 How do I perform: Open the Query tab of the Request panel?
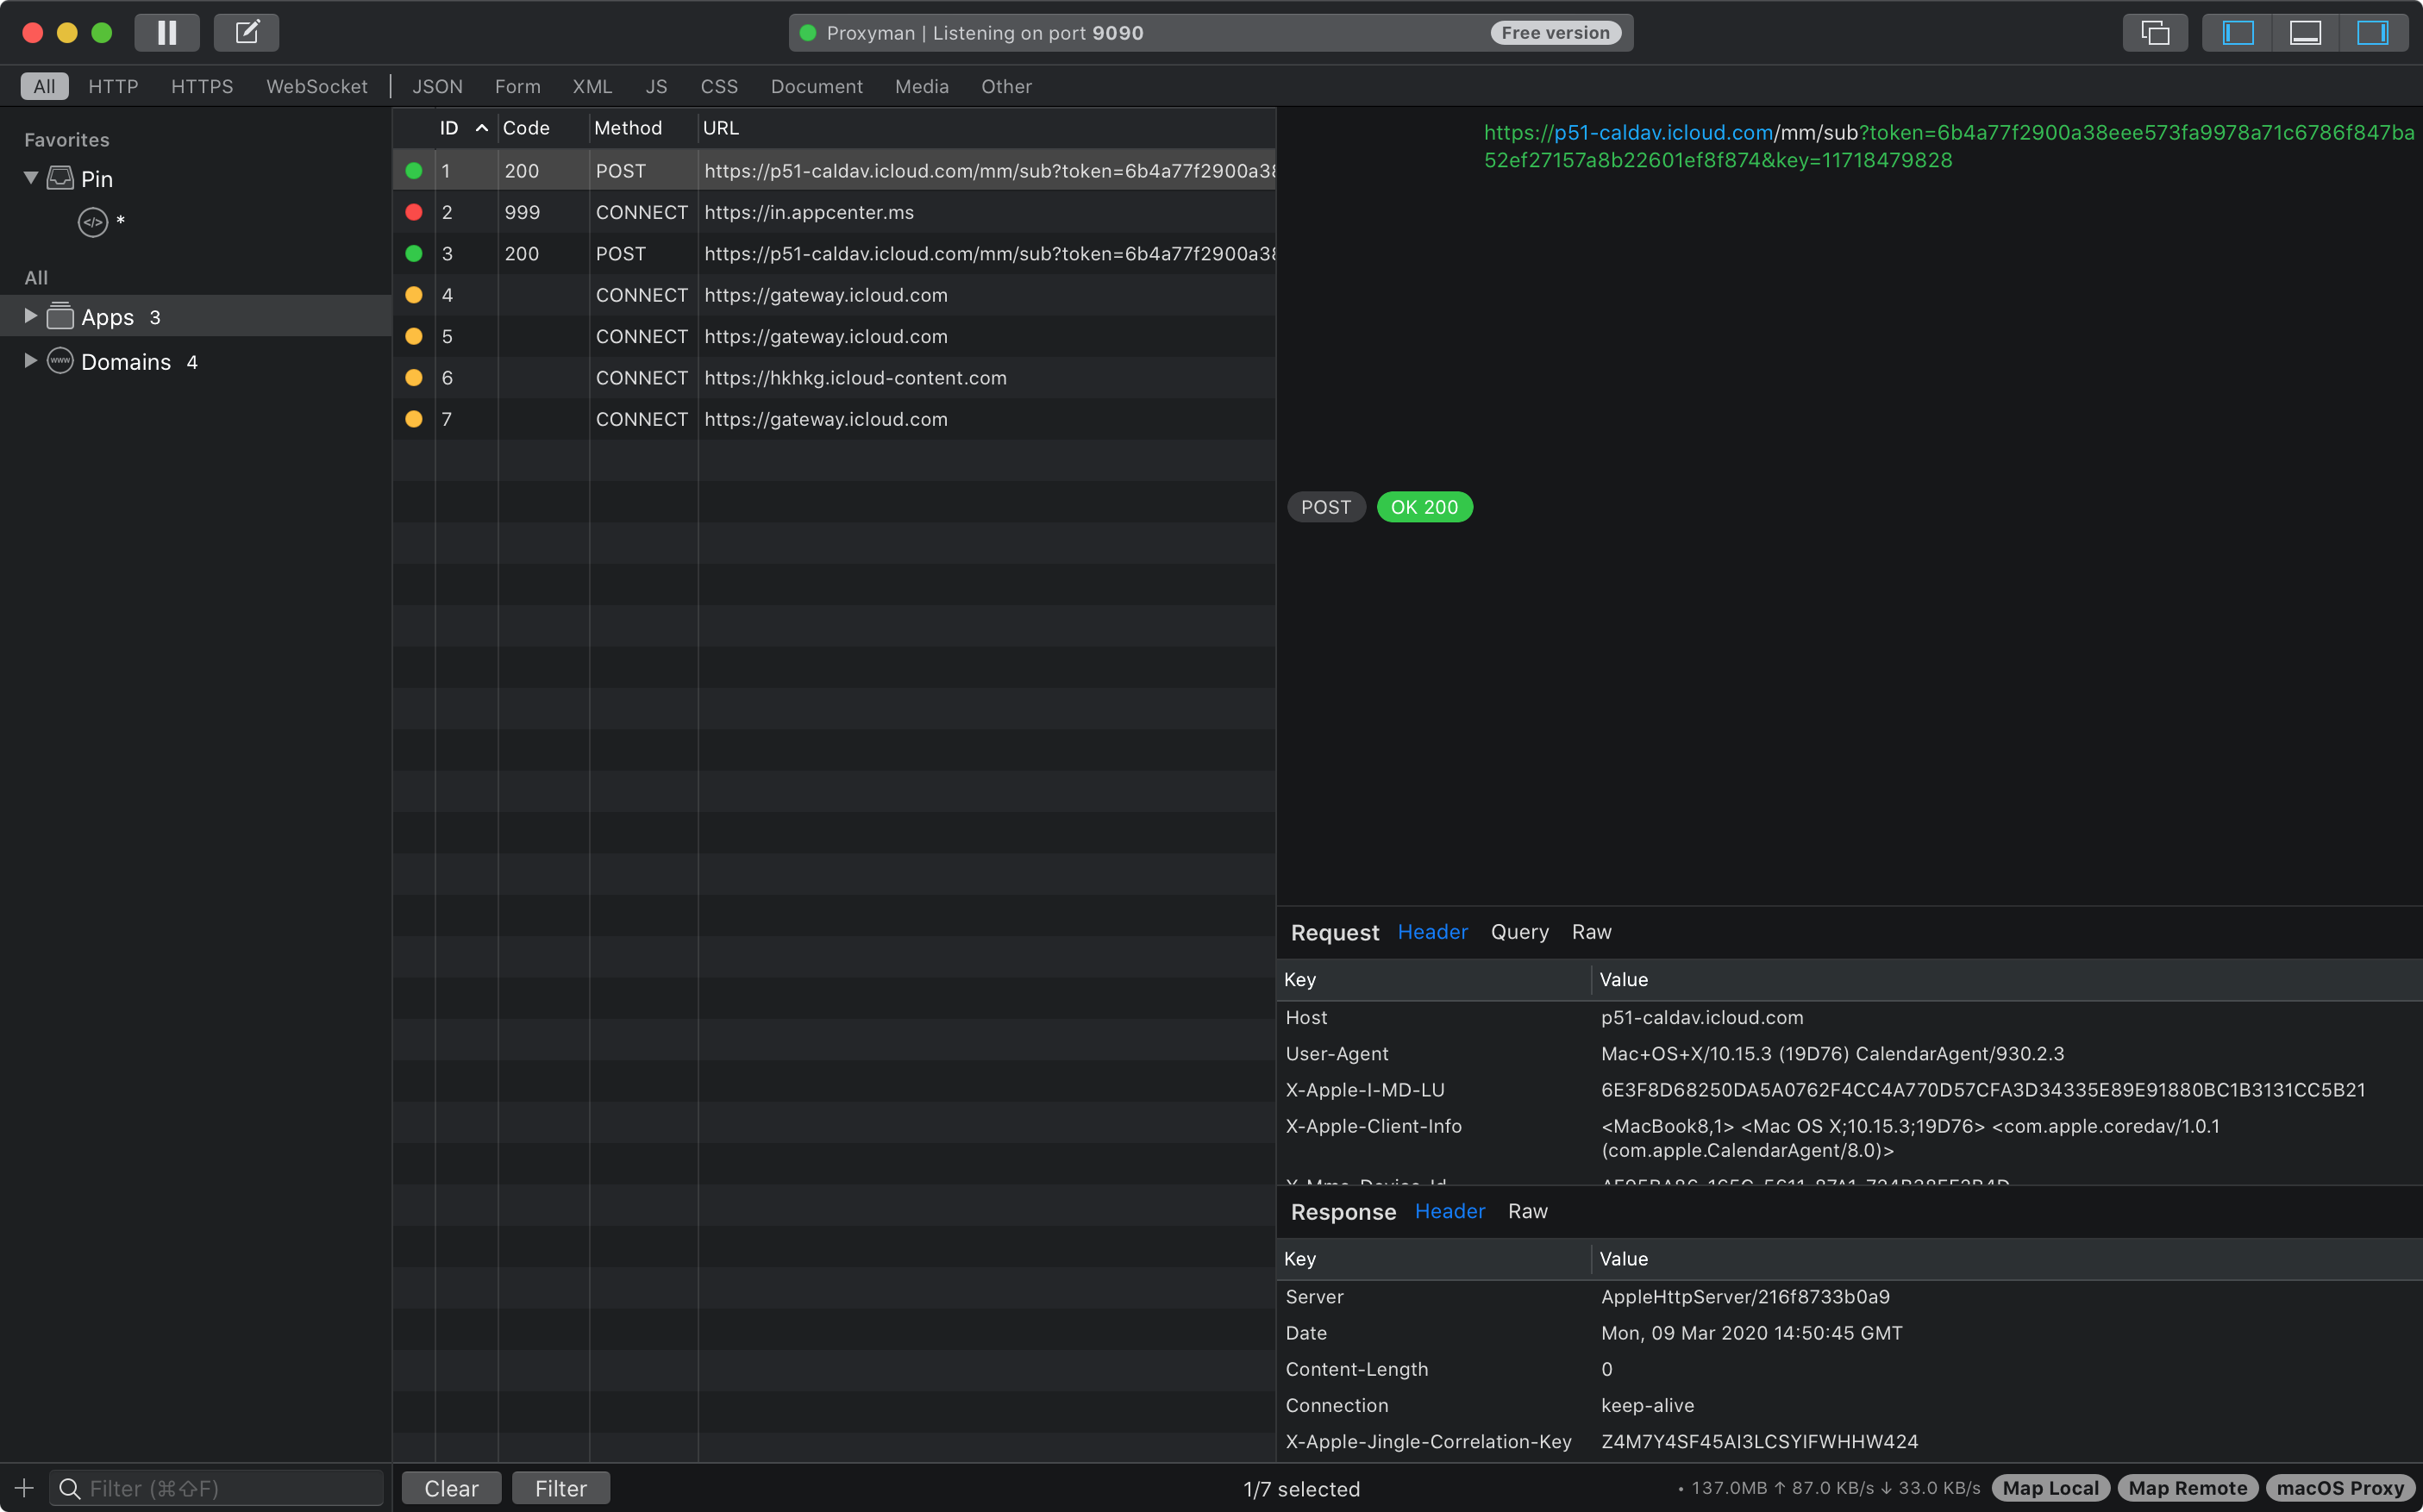tap(1519, 931)
